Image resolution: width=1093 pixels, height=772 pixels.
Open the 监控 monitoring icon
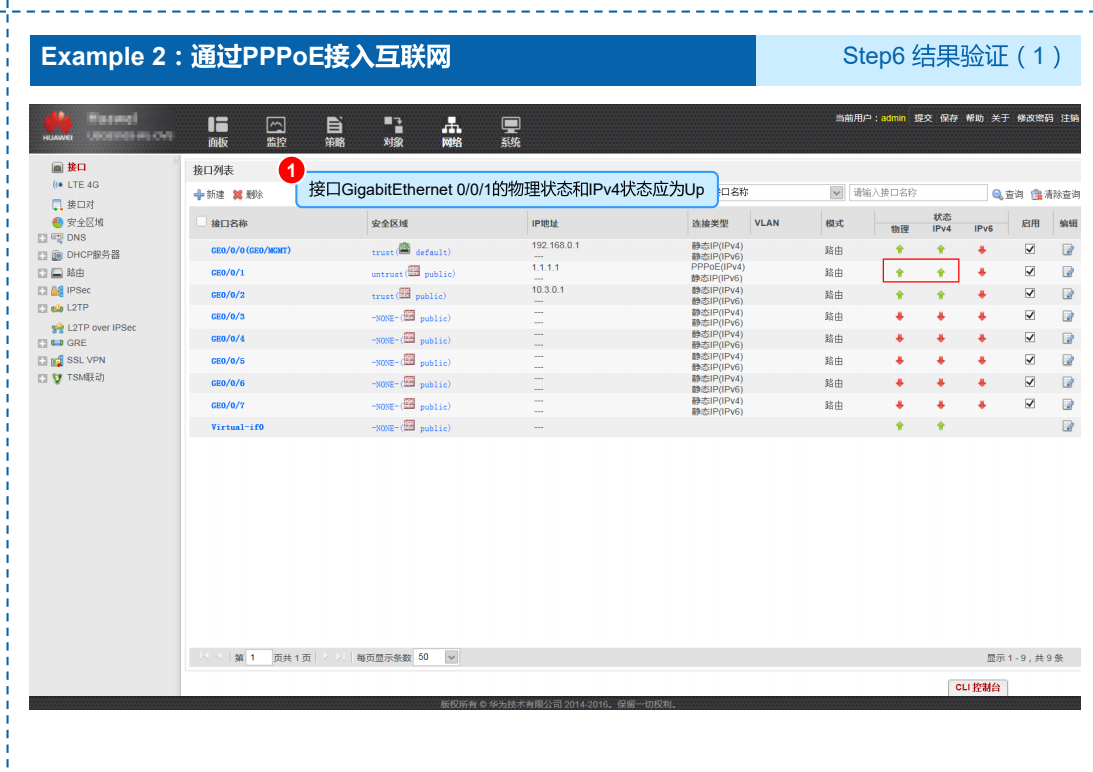(x=276, y=125)
